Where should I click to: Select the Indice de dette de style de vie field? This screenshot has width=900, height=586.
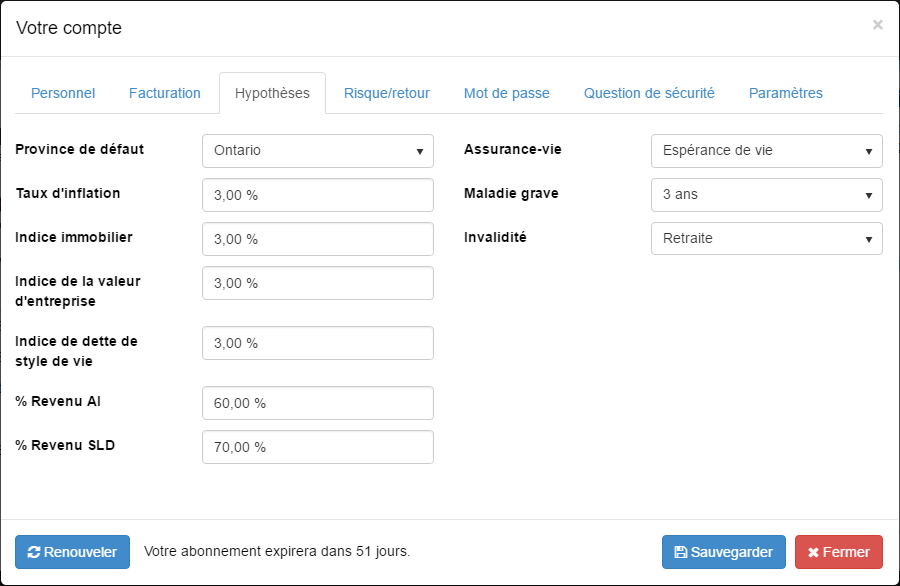coord(318,343)
